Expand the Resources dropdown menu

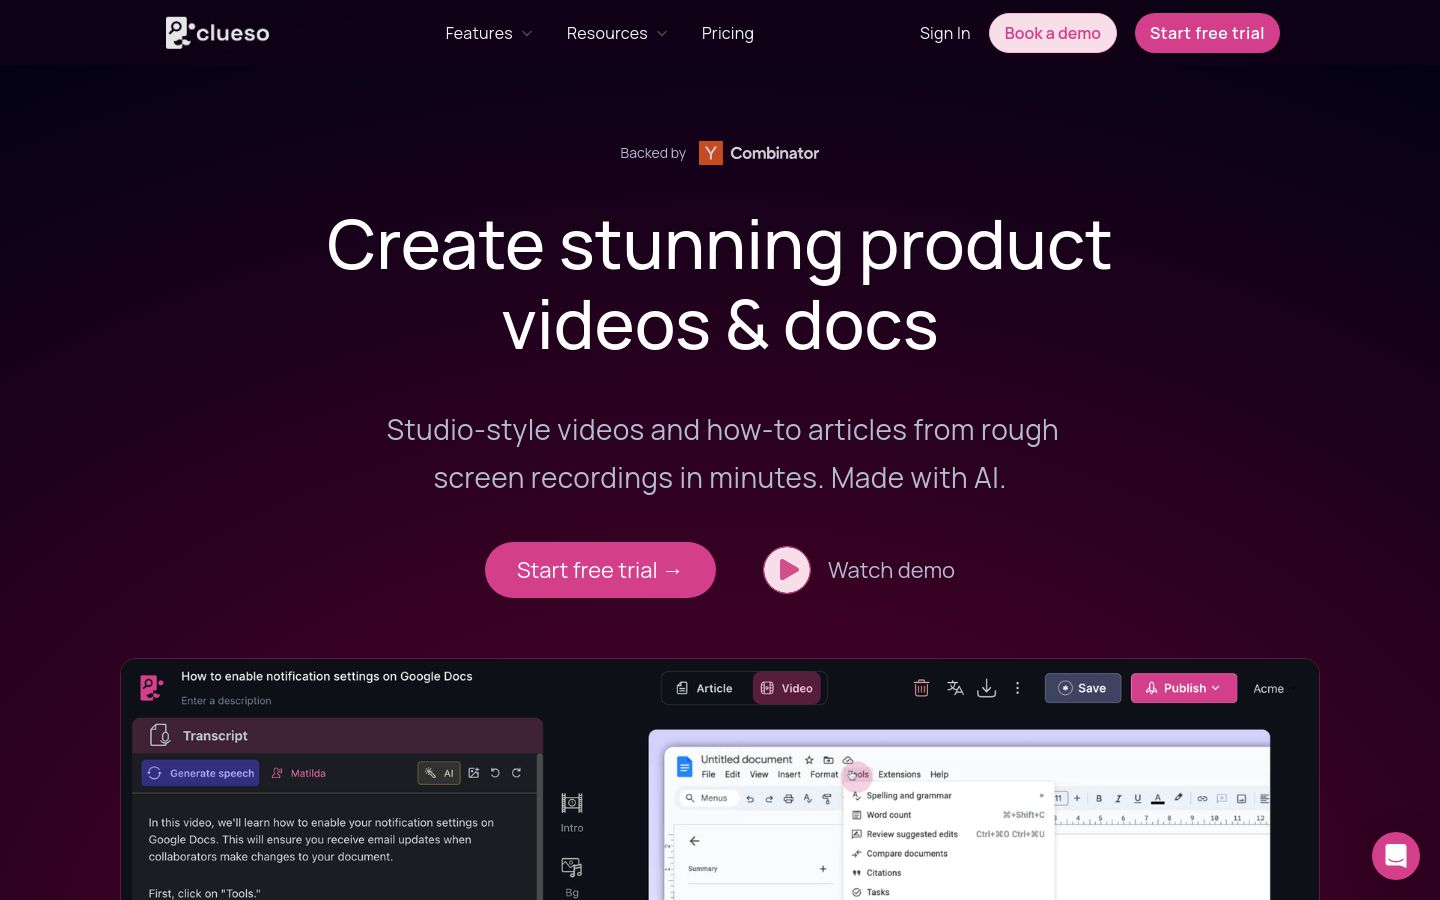click(x=616, y=33)
